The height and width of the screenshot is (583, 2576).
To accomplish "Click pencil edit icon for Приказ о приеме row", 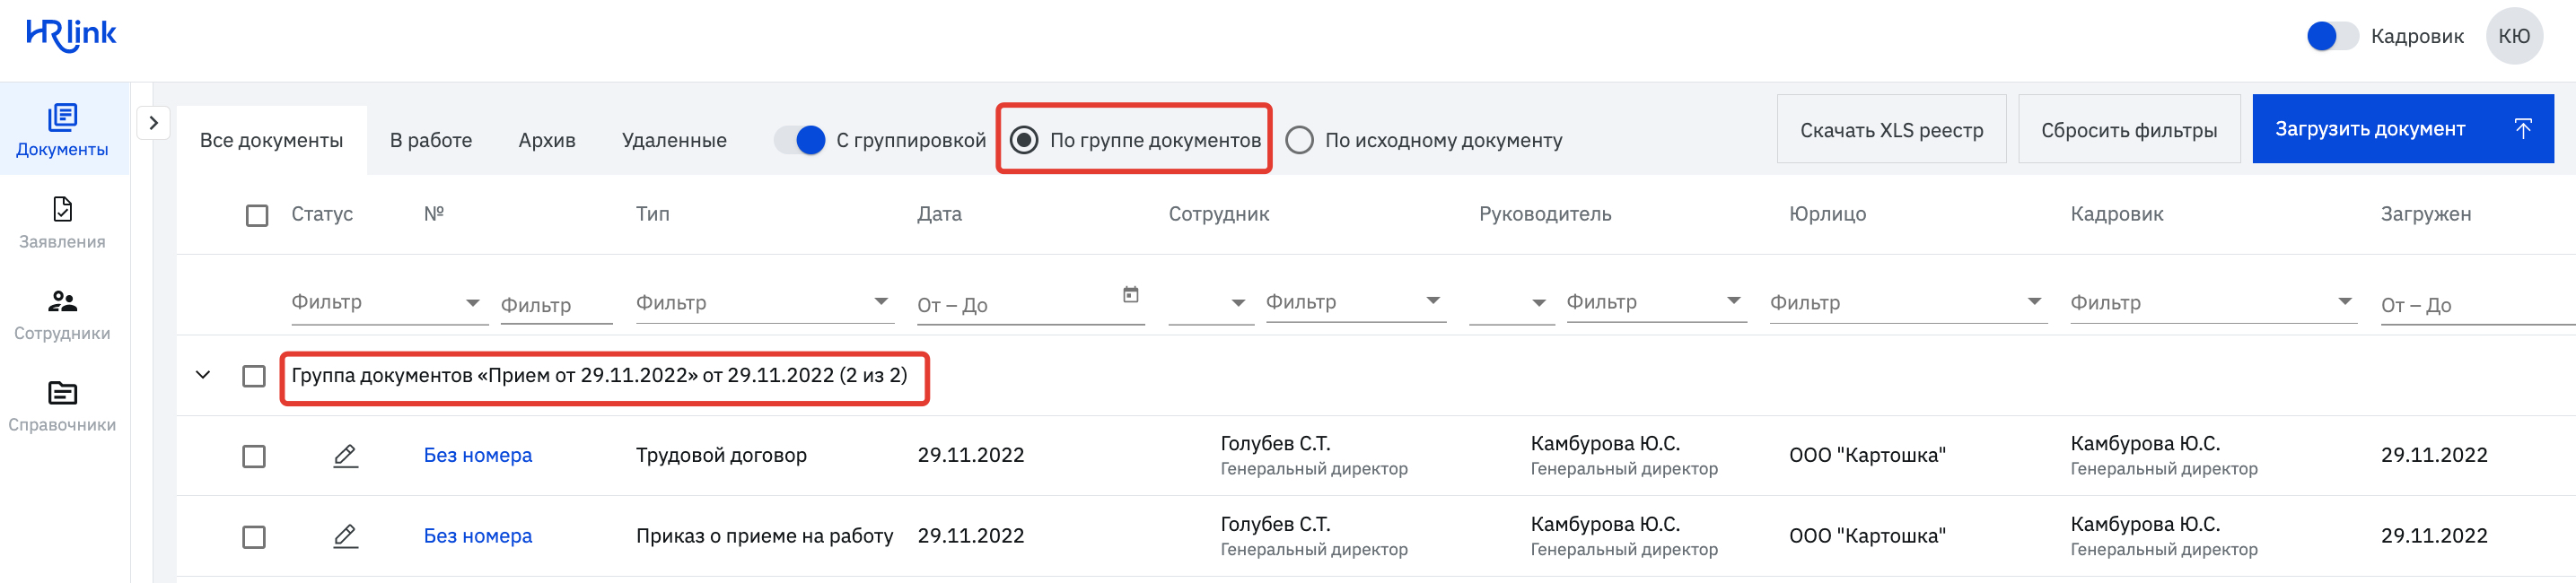I will coord(345,536).
